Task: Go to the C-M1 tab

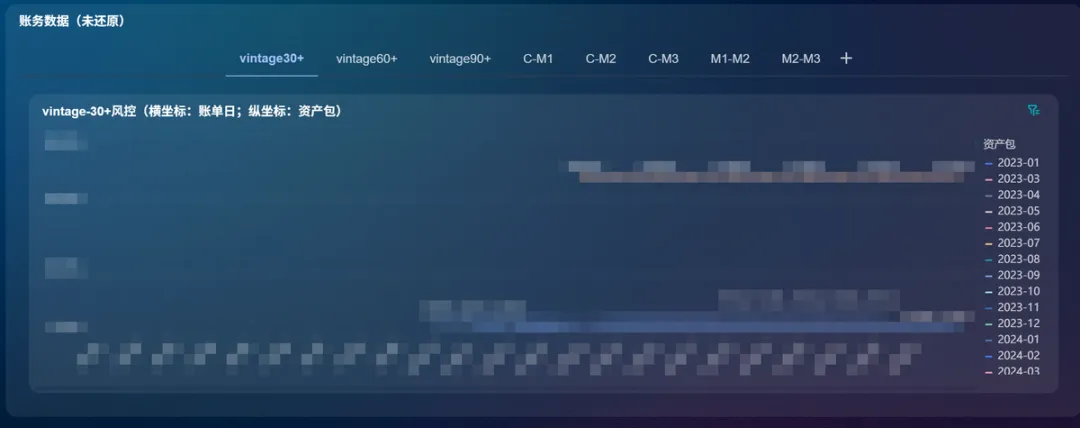Action: [538, 59]
